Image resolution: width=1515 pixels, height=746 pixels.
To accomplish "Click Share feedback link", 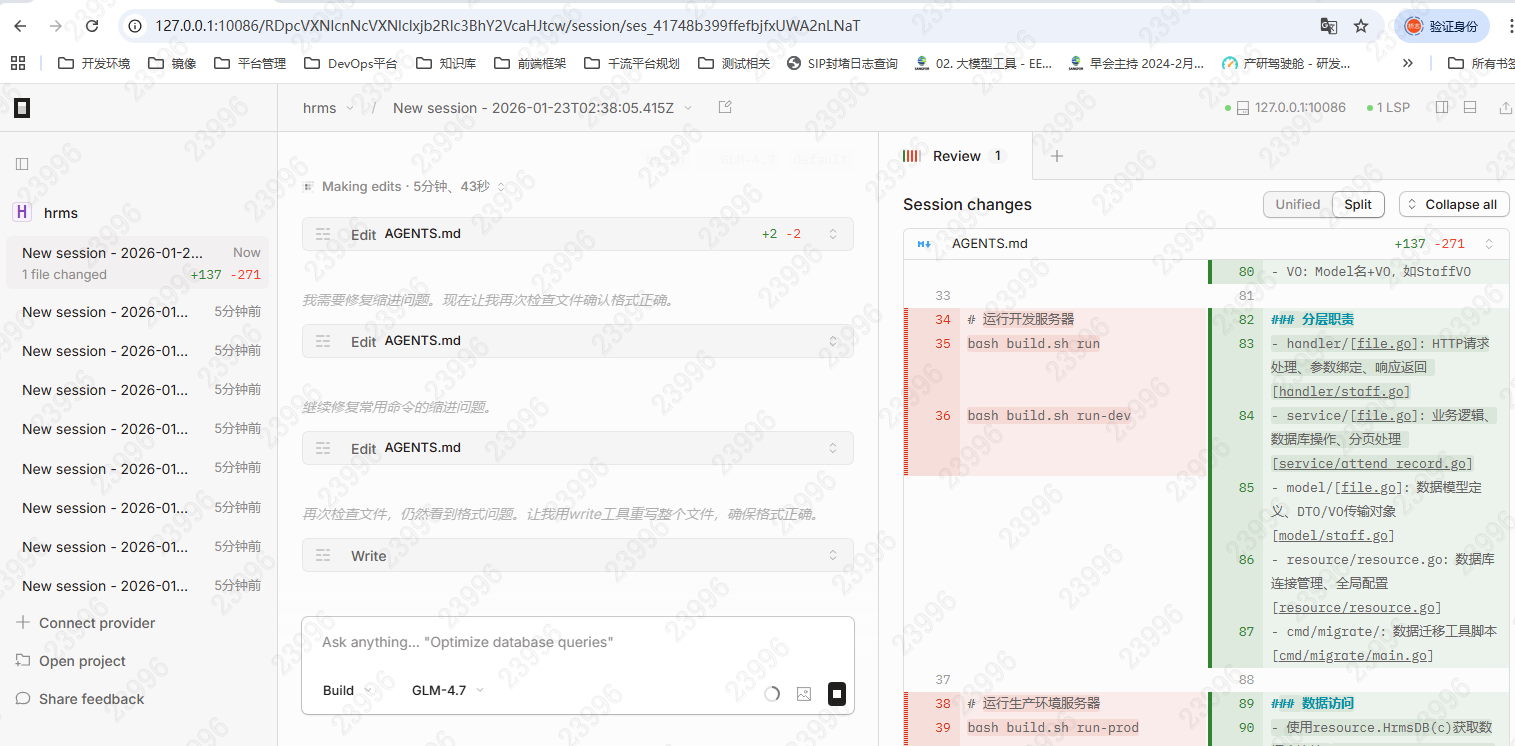I will click(91, 699).
